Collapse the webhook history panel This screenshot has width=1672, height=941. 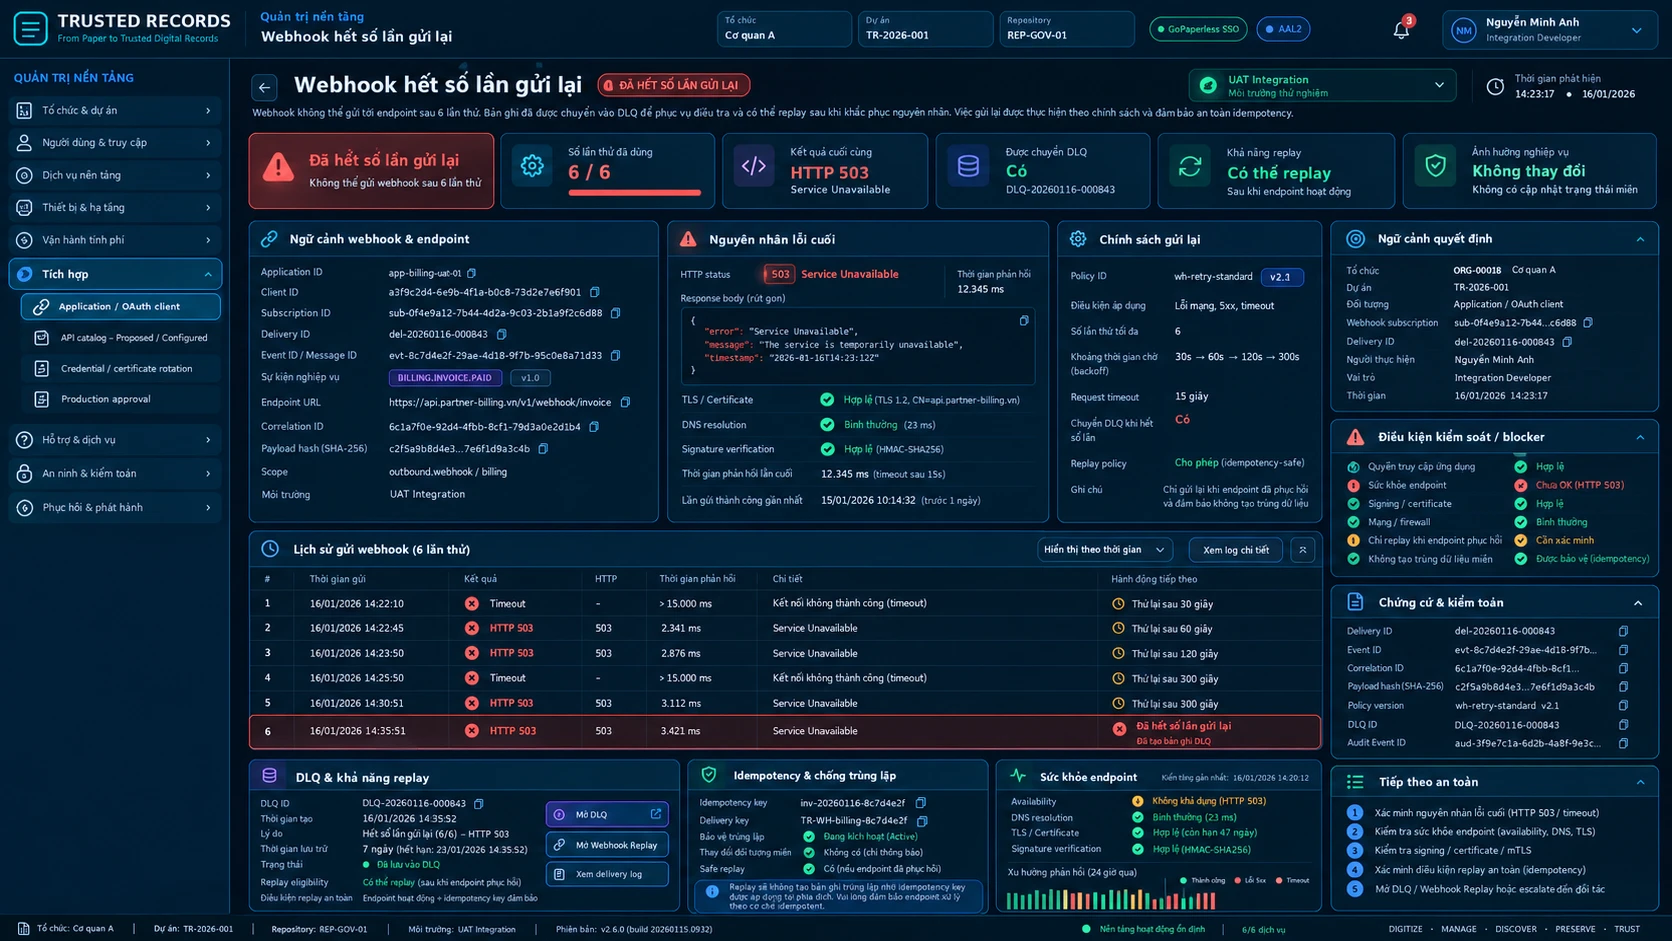[1303, 550]
